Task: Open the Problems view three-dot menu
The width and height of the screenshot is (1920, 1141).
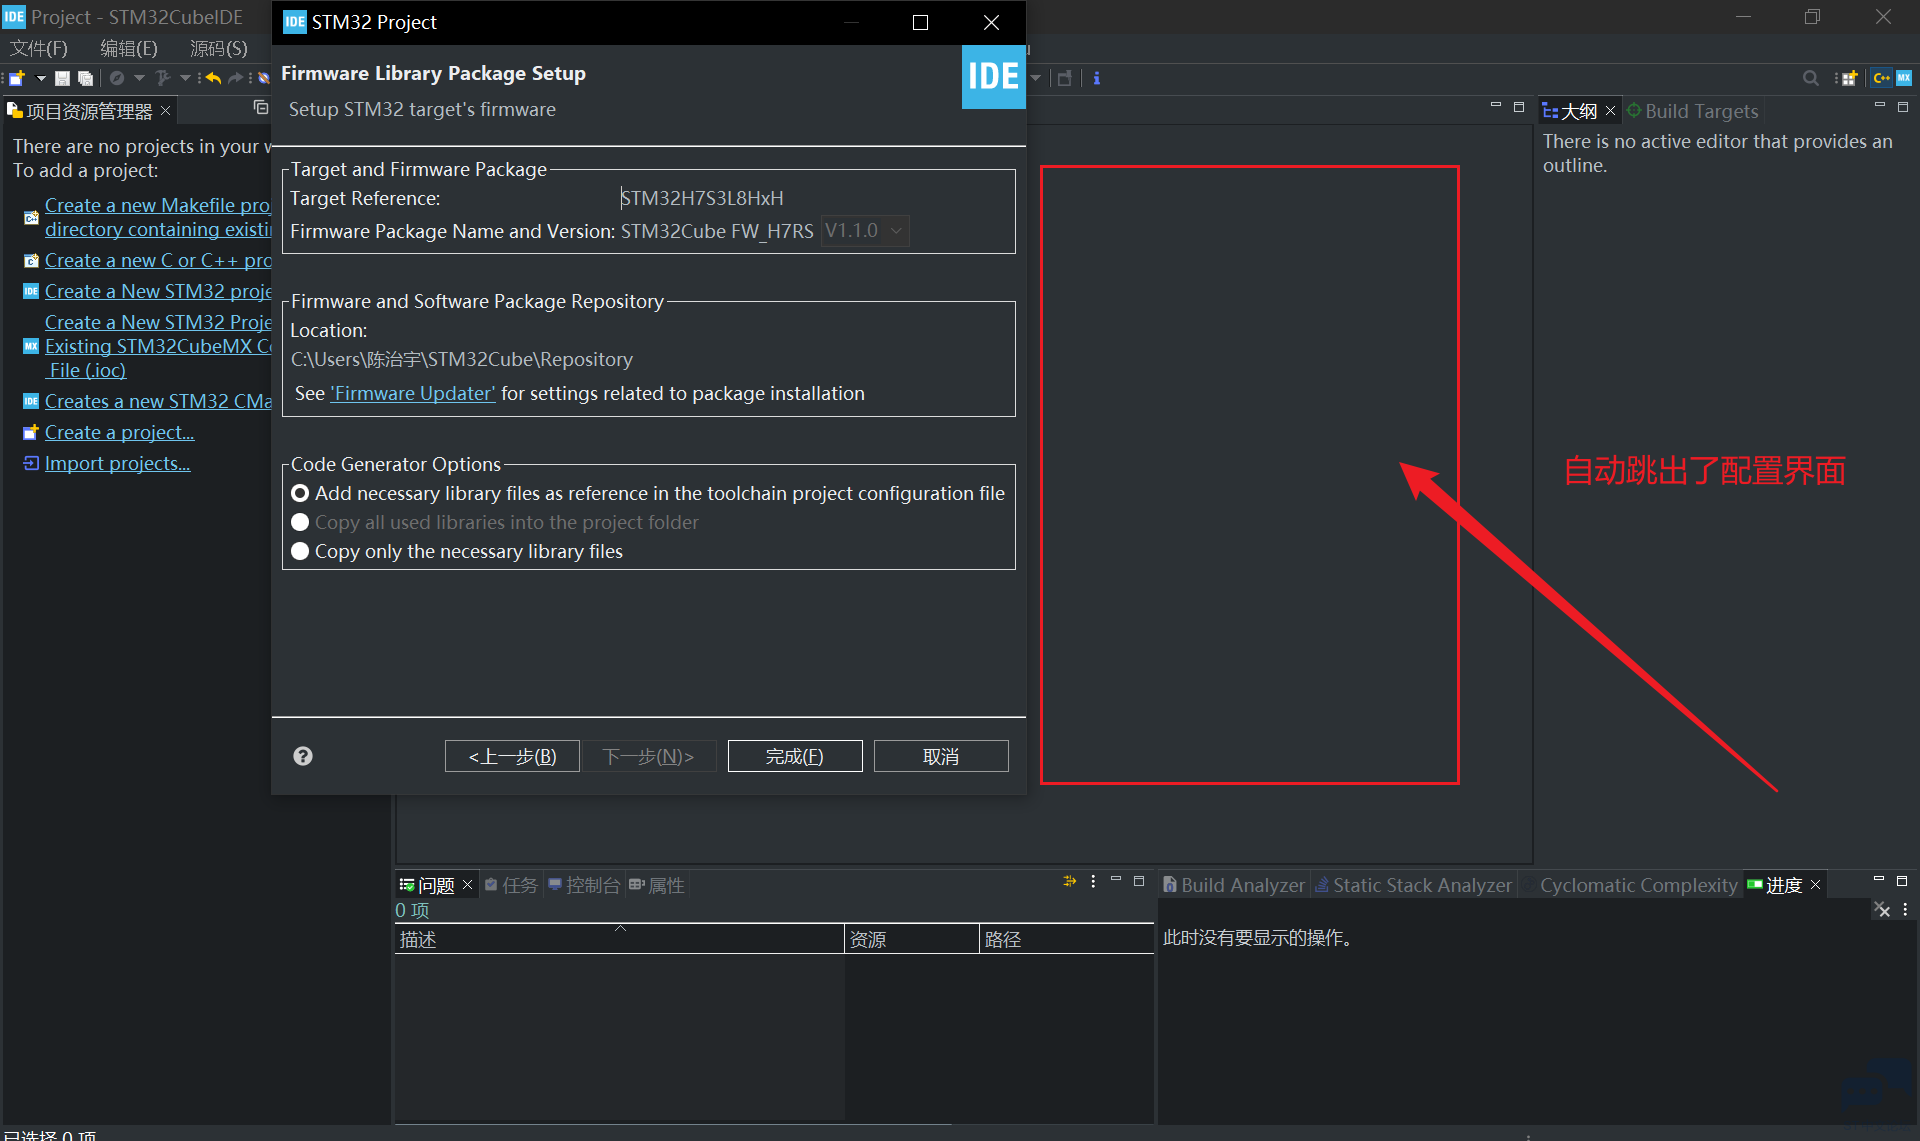Action: 1093,881
